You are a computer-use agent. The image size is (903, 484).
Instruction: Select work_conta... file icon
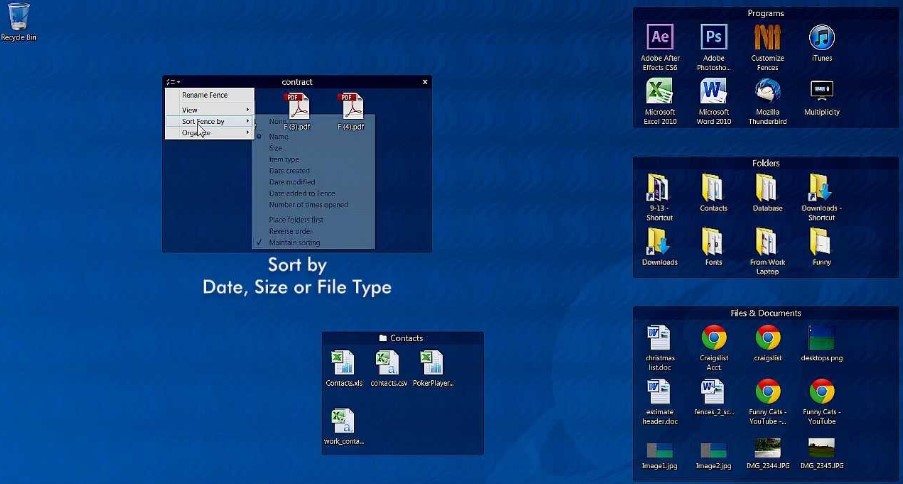pos(344,422)
